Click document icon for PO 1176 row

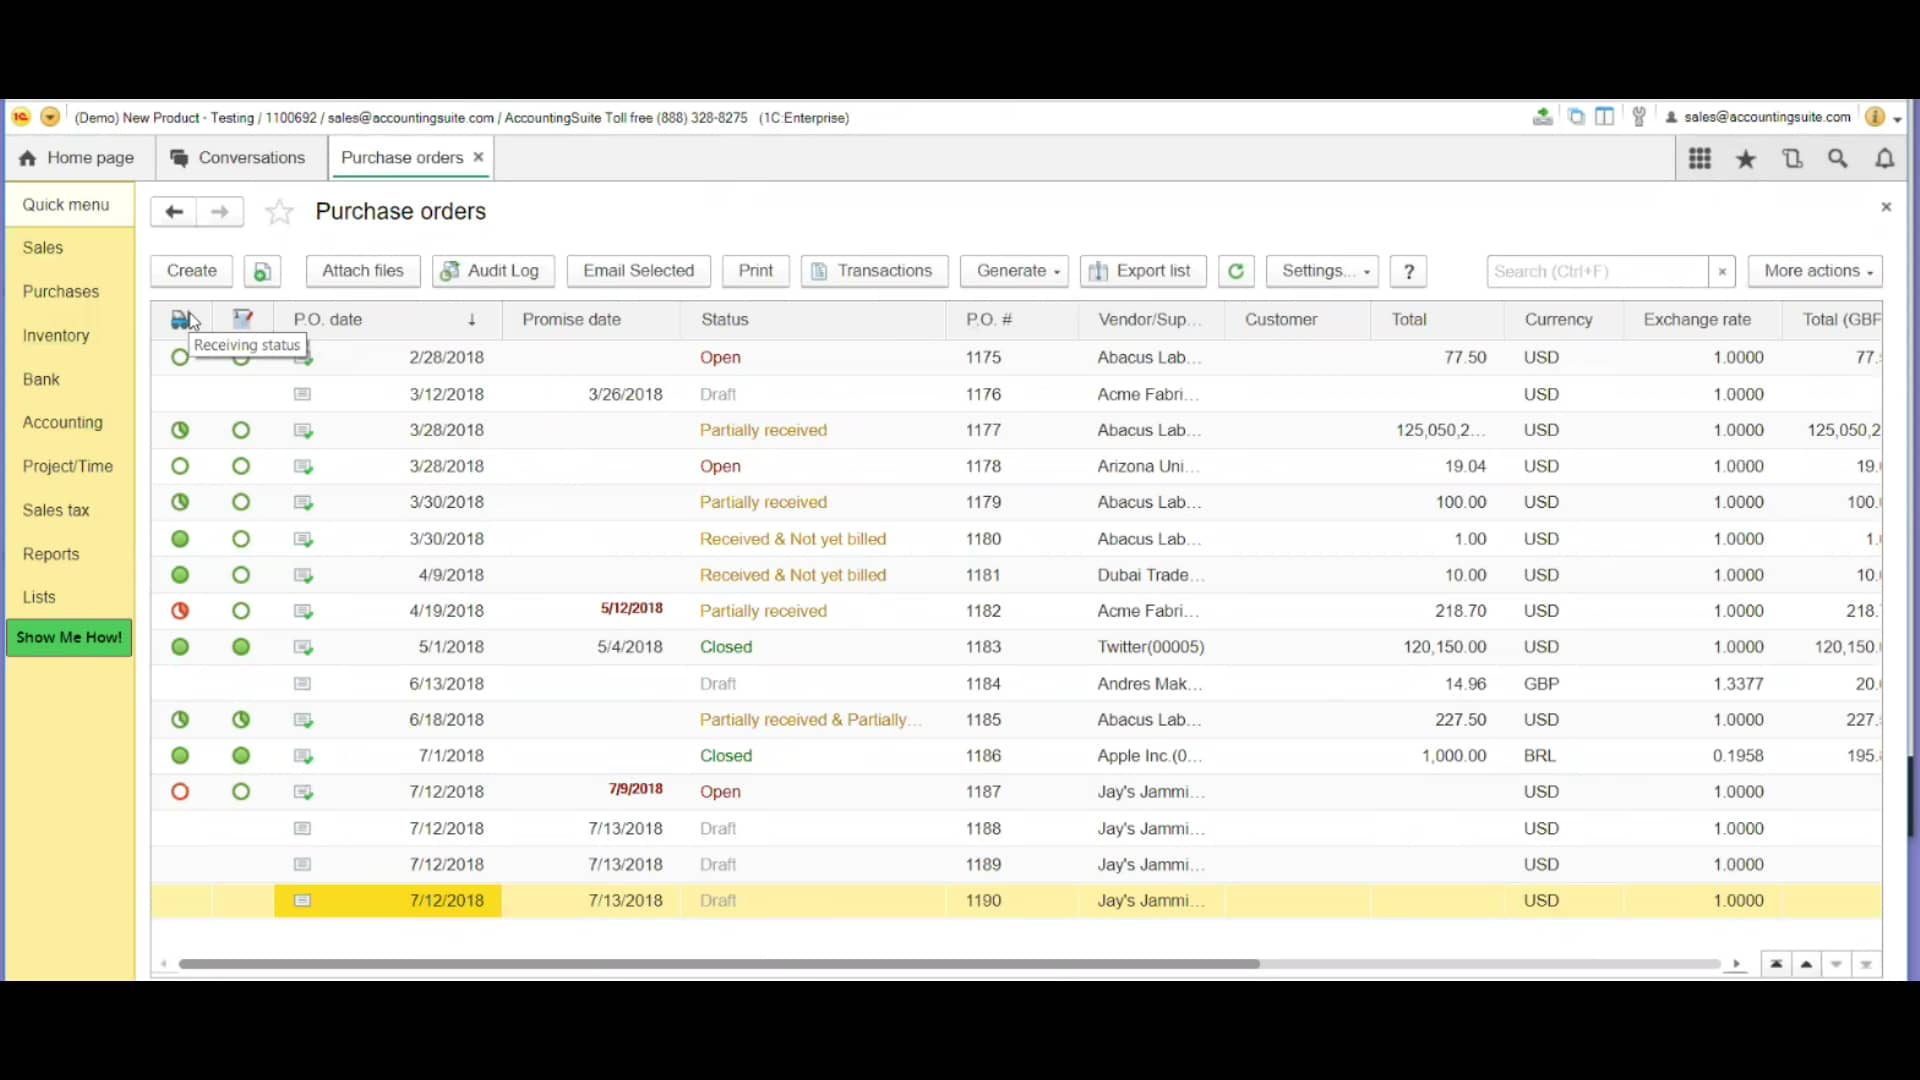point(302,394)
